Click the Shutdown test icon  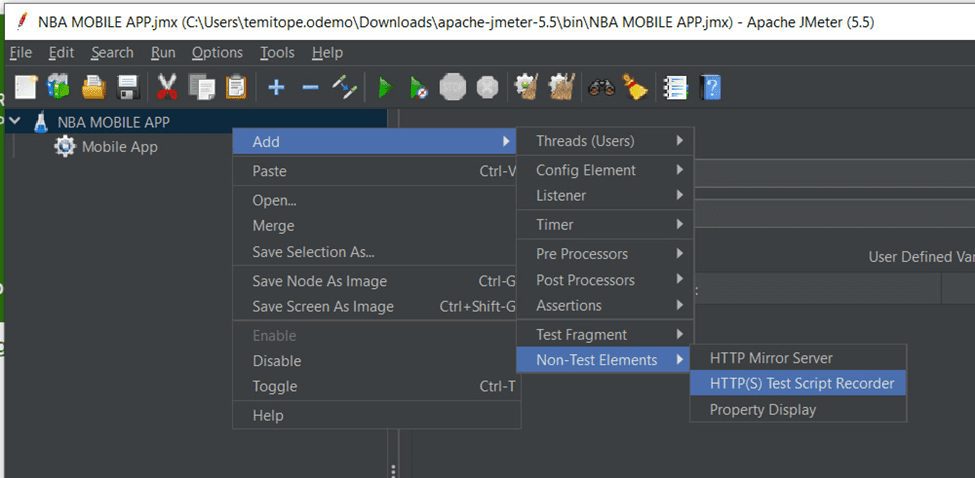point(488,87)
